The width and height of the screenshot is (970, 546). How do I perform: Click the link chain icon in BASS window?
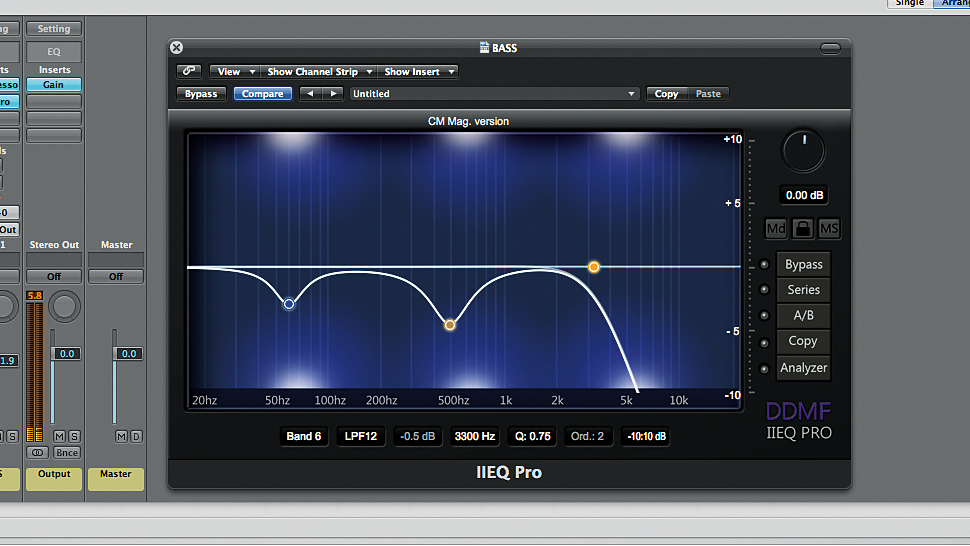[189, 71]
